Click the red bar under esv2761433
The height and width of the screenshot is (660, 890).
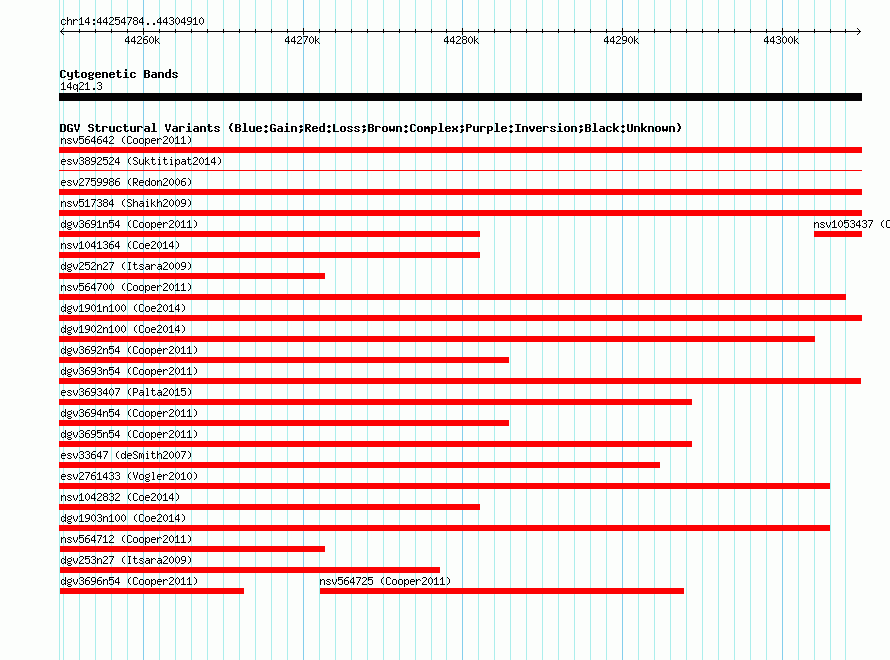tap(444, 486)
